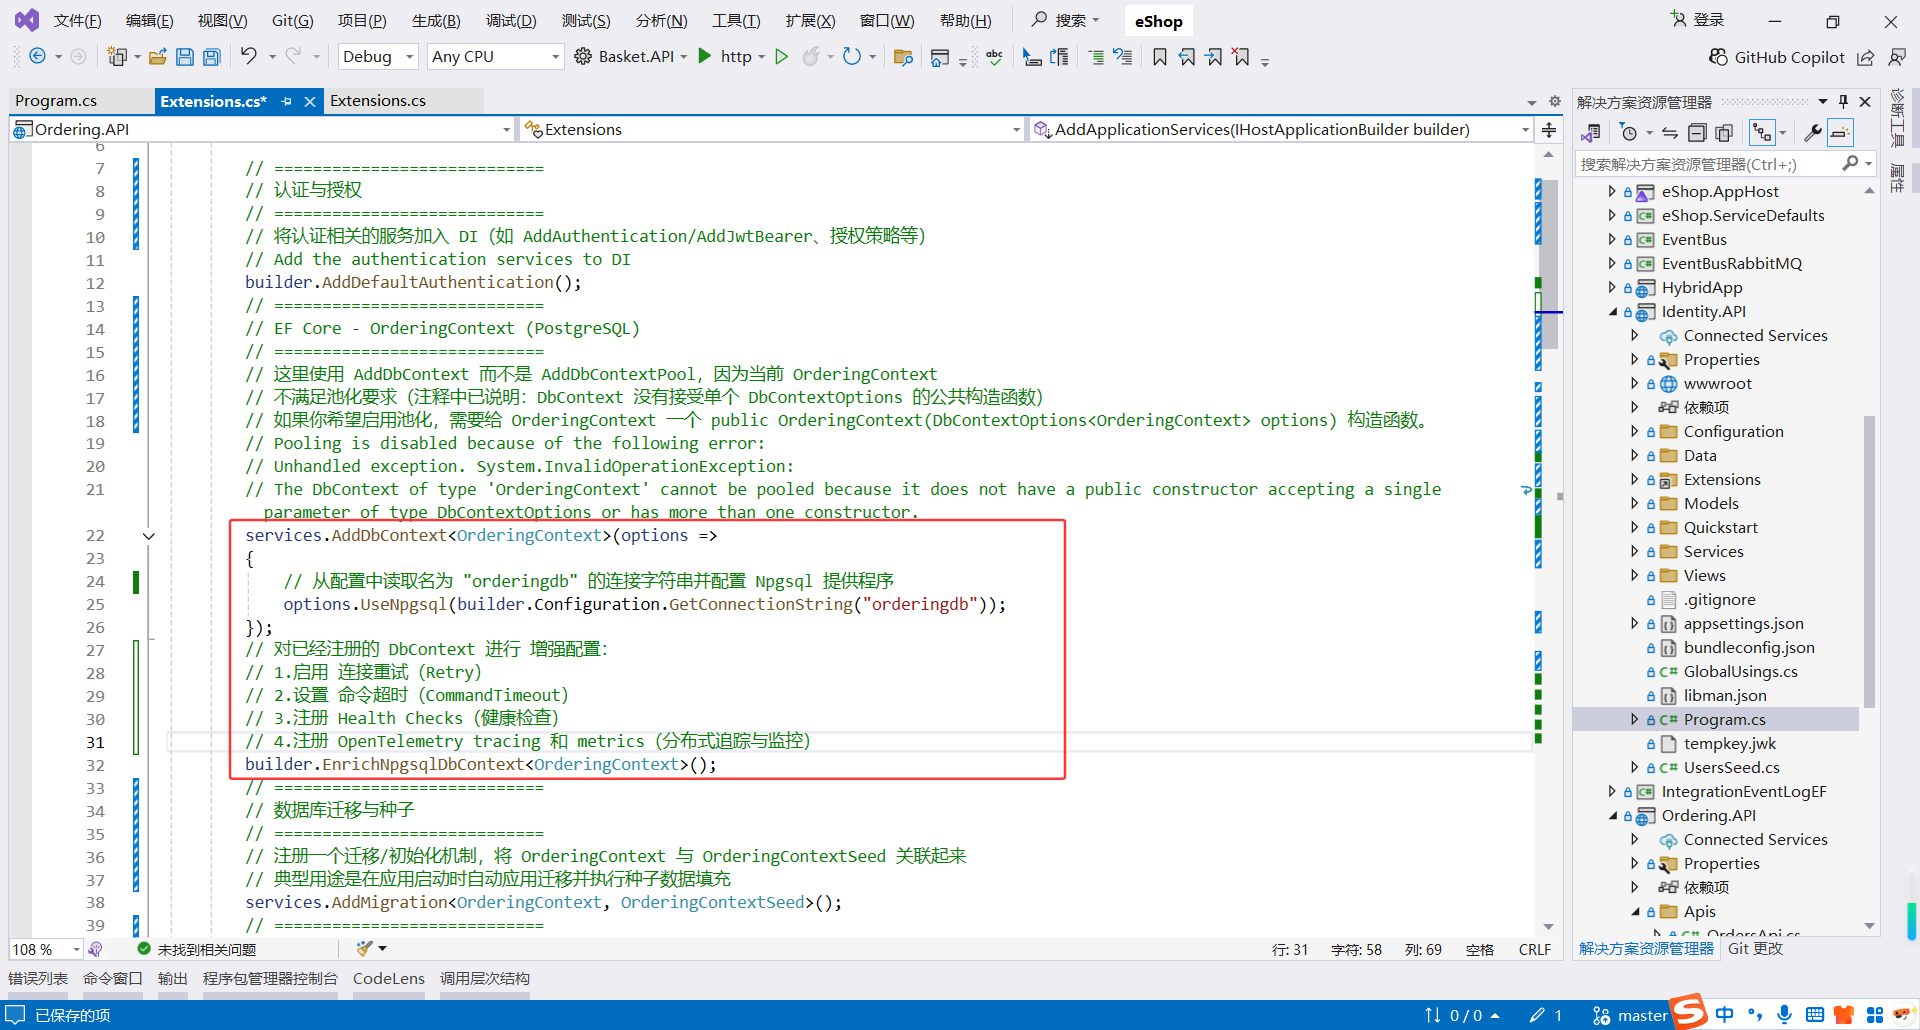Pin the Solution Explorer panel
Image resolution: width=1920 pixels, height=1030 pixels.
[1843, 101]
